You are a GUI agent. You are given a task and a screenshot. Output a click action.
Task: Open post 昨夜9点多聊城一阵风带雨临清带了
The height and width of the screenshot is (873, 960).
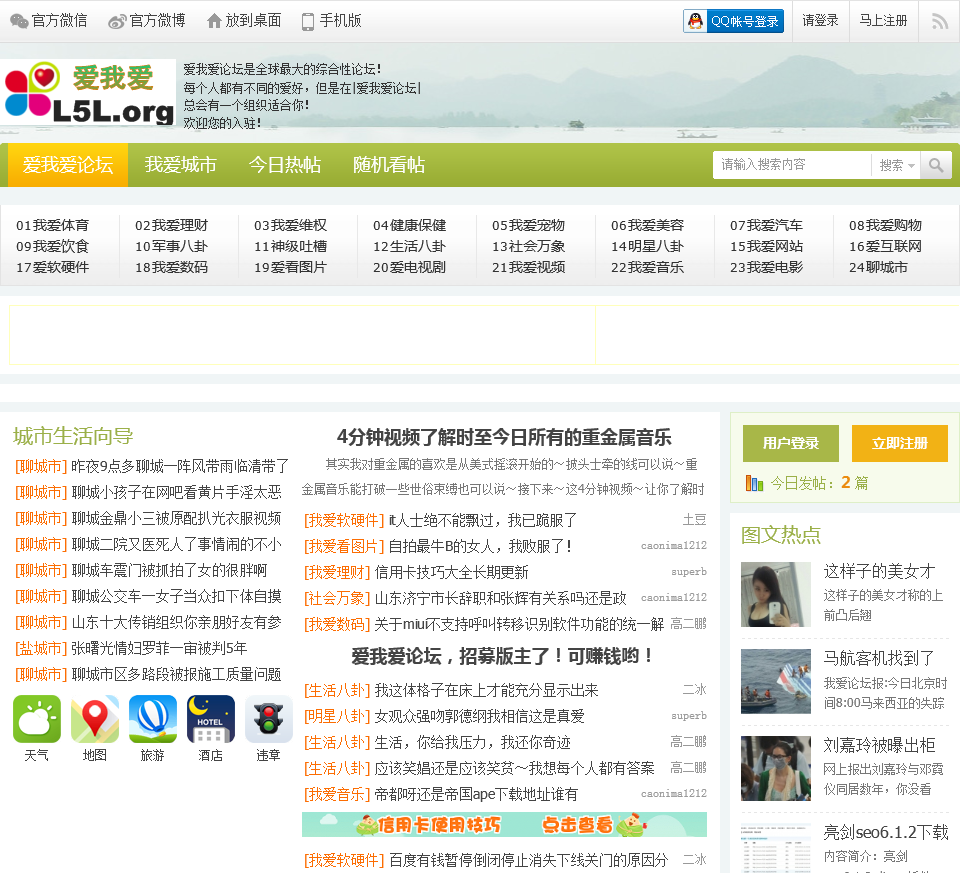click(180, 466)
